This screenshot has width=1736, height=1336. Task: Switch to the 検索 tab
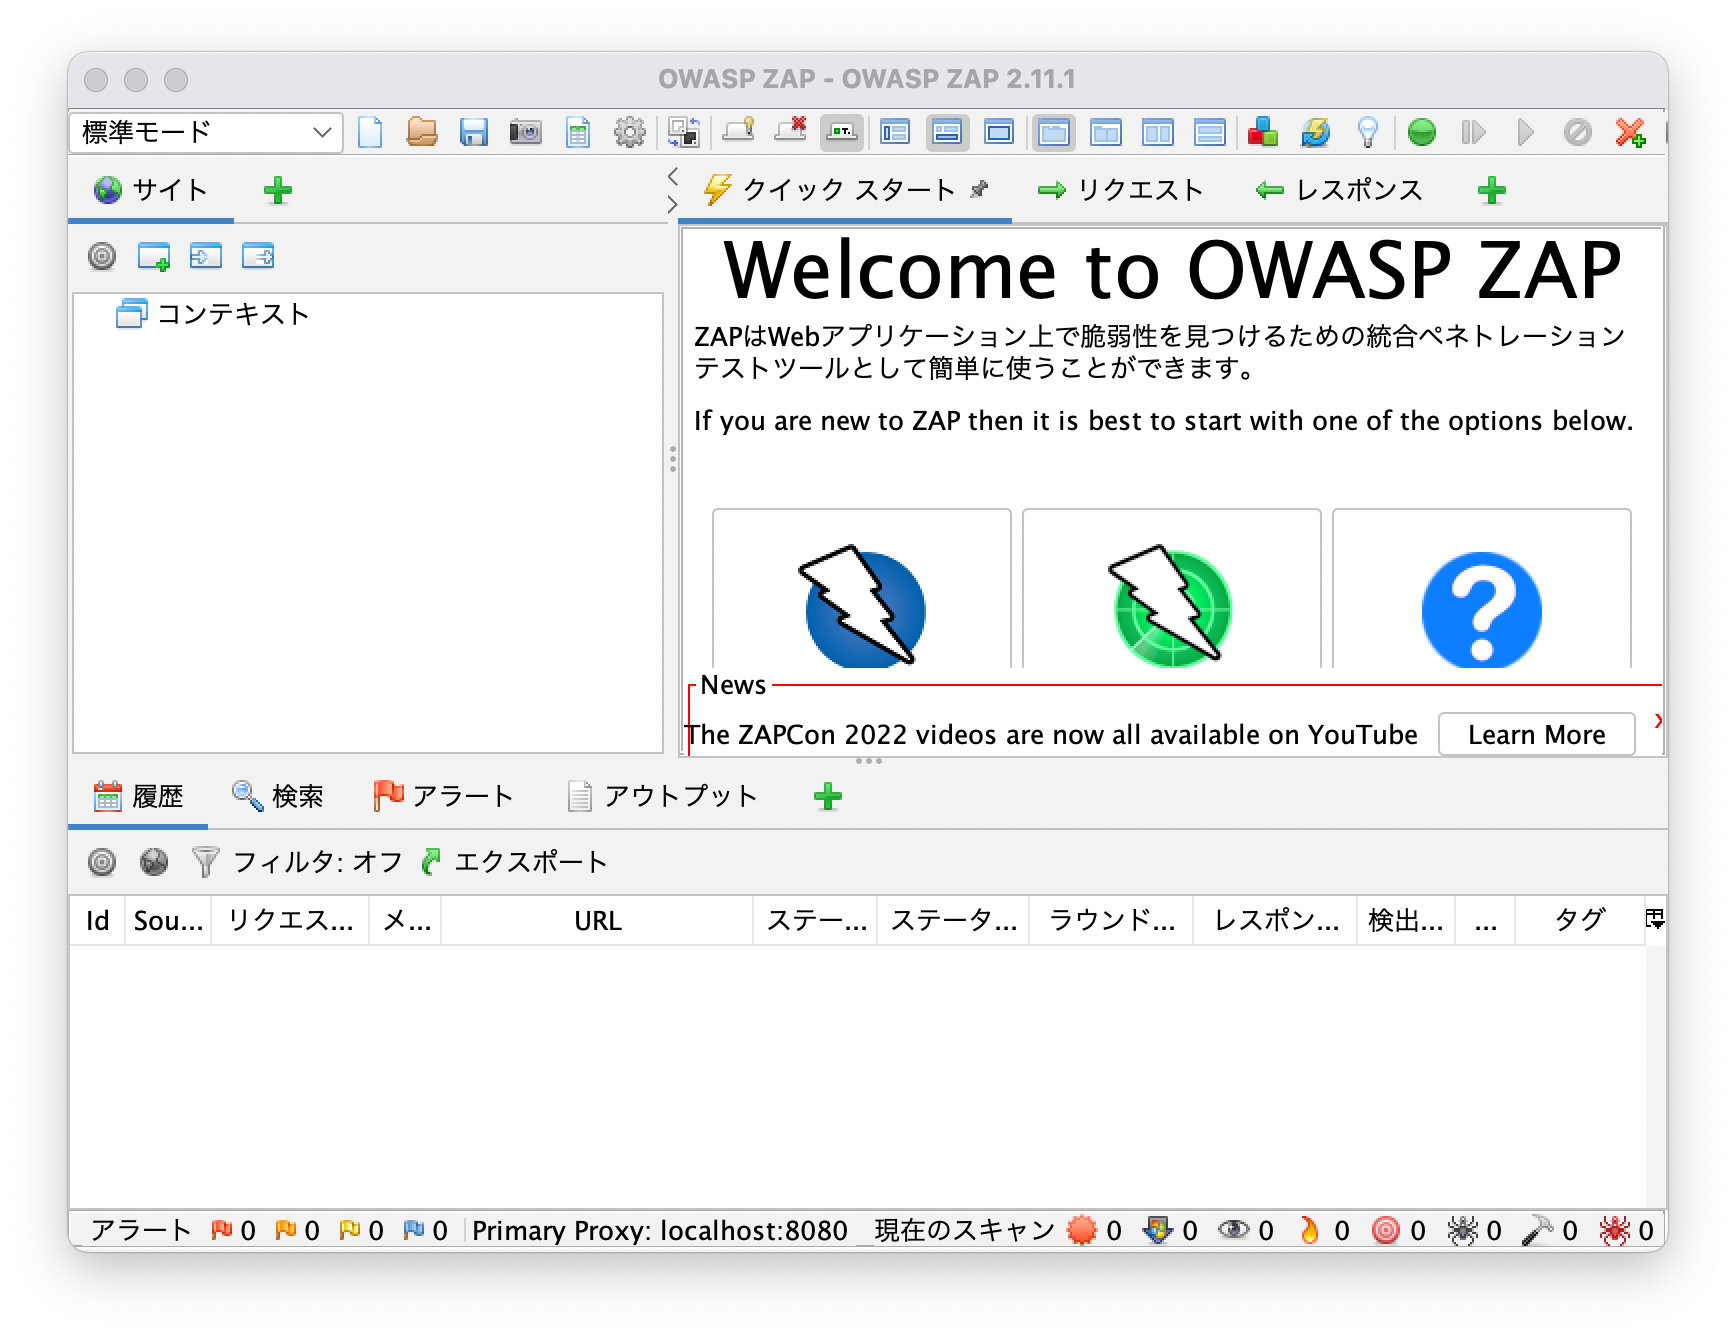coord(278,797)
